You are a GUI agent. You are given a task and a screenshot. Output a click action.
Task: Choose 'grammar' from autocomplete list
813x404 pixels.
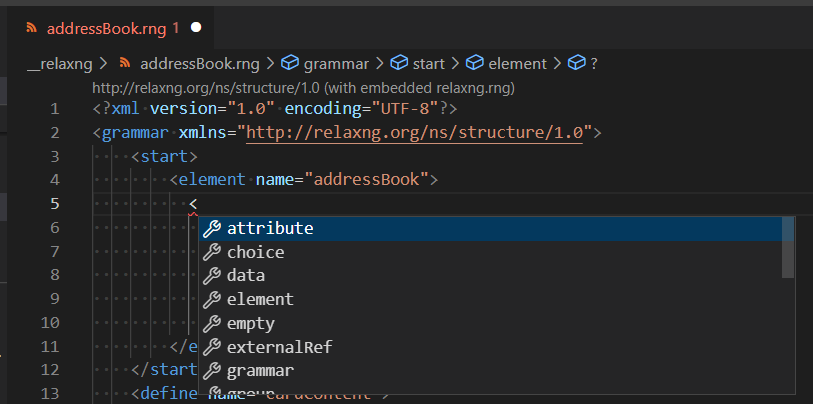(260, 371)
